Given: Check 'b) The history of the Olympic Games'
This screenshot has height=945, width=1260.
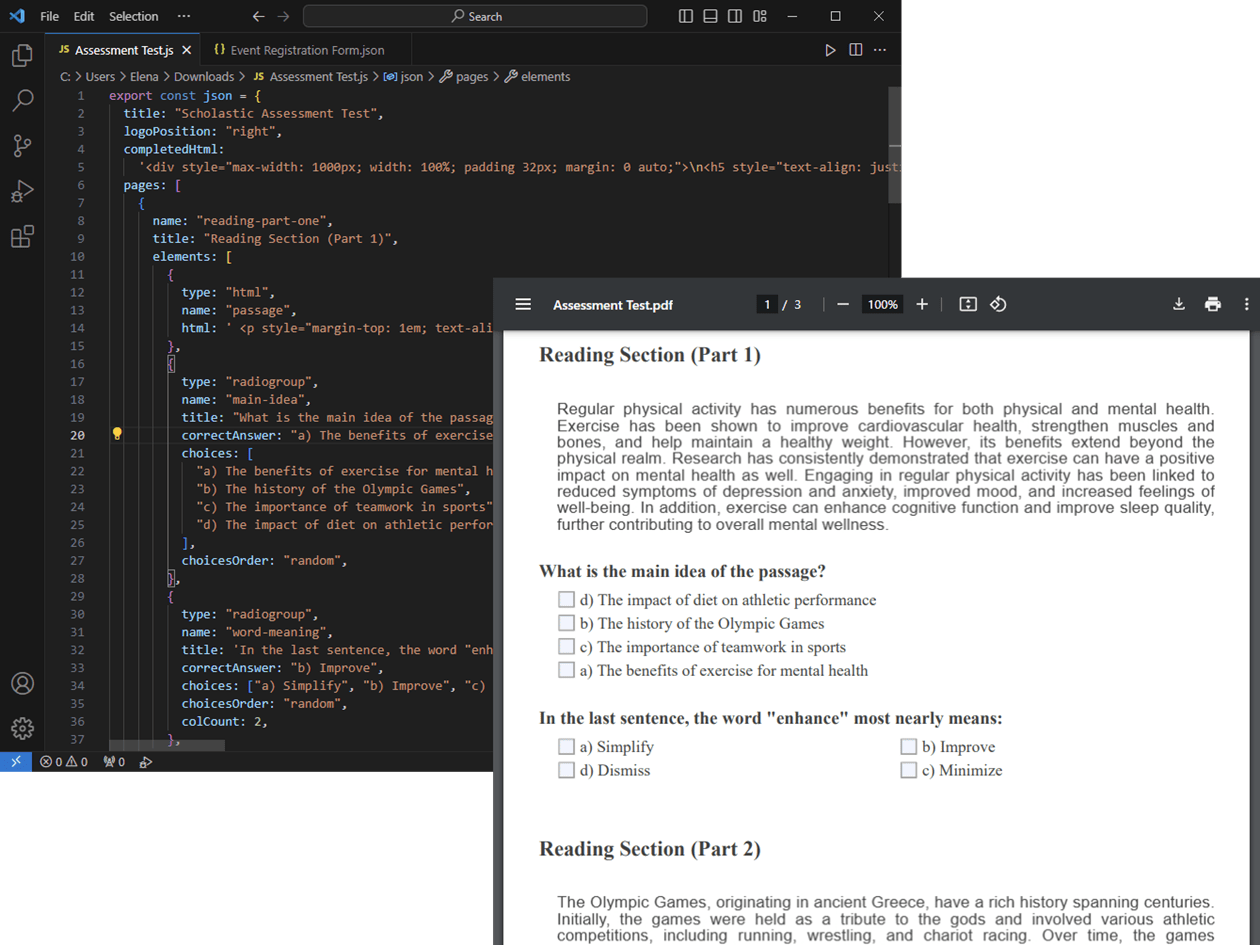Looking at the screenshot, I should coord(567,623).
